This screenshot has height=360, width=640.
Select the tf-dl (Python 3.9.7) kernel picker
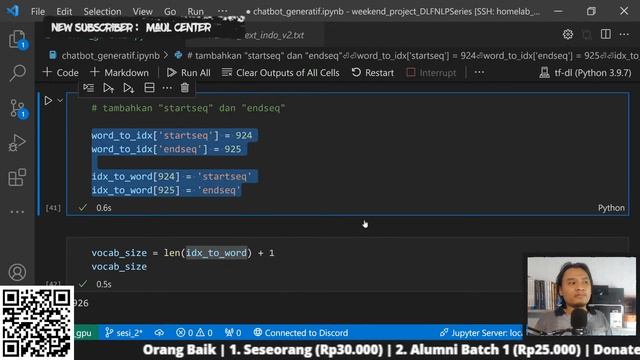[x=585, y=73]
